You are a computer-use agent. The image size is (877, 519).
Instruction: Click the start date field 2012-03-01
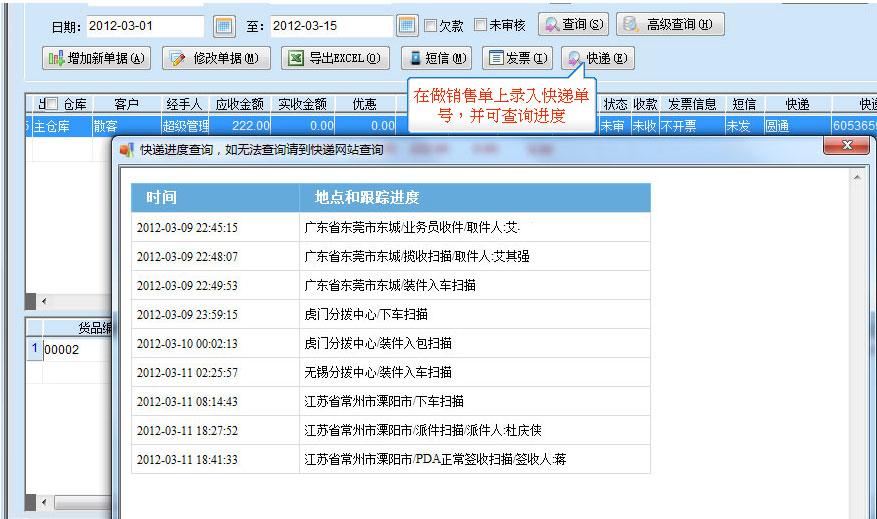[x=145, y=25]
